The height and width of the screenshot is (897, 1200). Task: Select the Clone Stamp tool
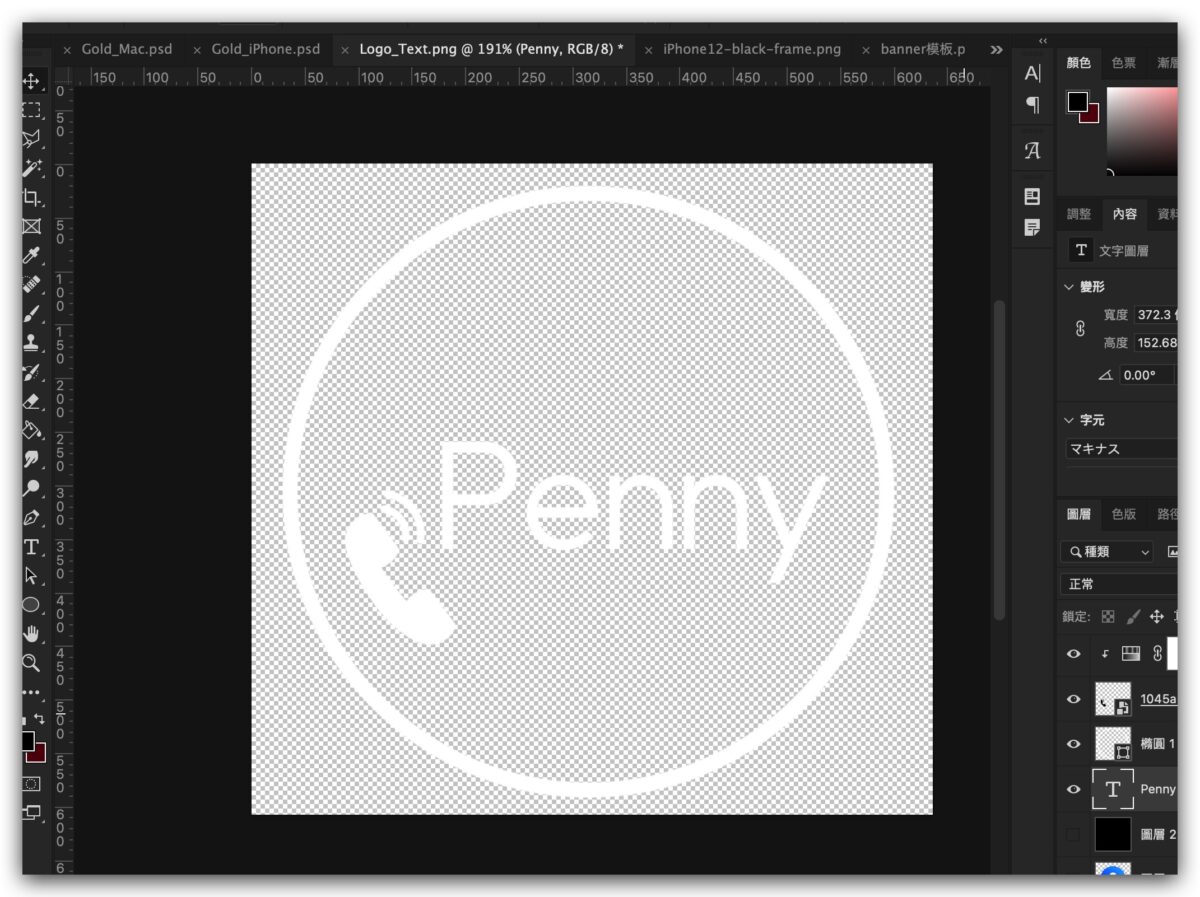click(31, 342)
